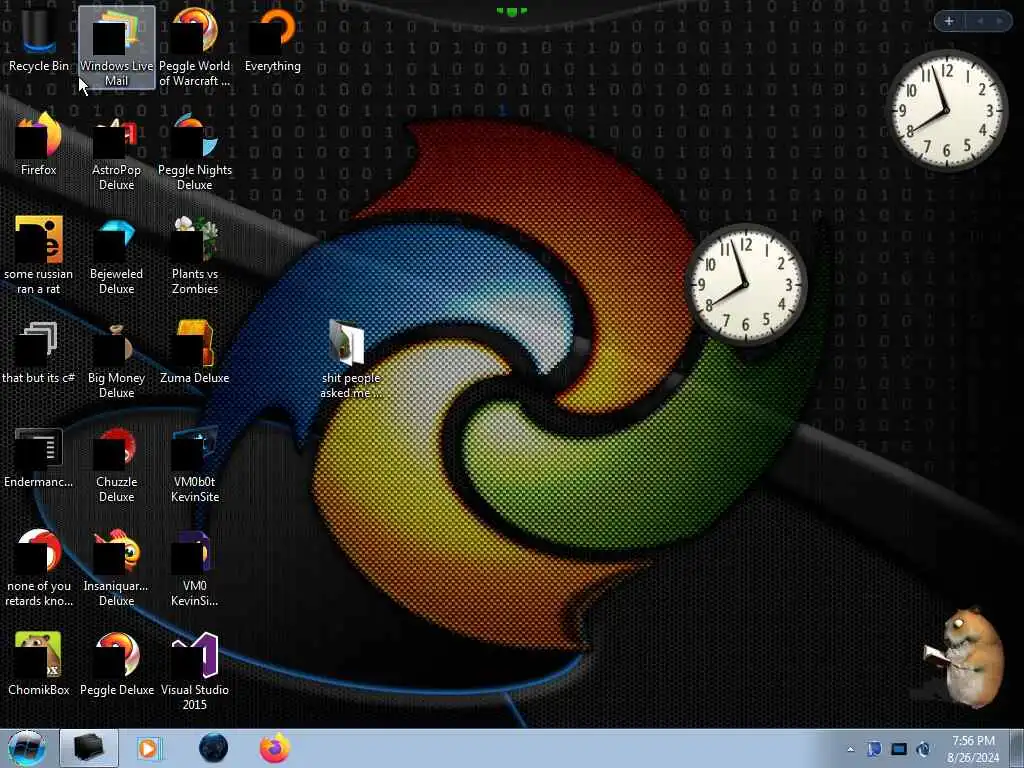The height and width of the screenshot is (768, 1024).
Task: Select the VM0b0t KevinSite icon
Action: click(195, 464)
